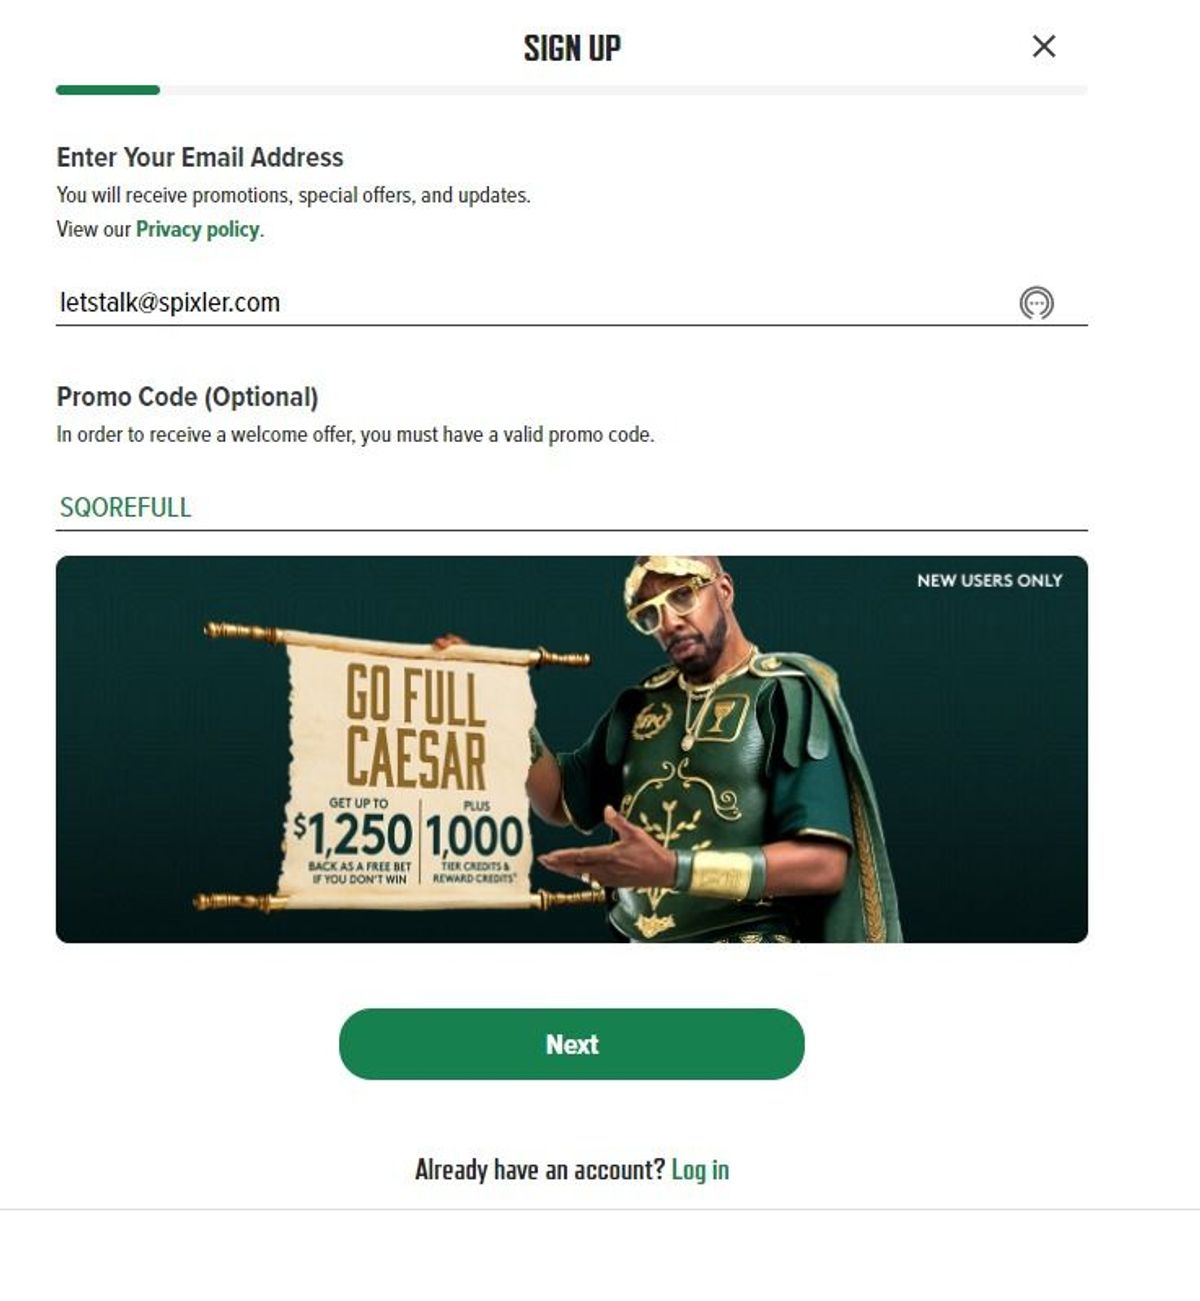The height and width of the screenshot is (1301, 1200).
Task: Click the promotions and special offers notice text
Action: pyautogui.click(x=293, y=195)
